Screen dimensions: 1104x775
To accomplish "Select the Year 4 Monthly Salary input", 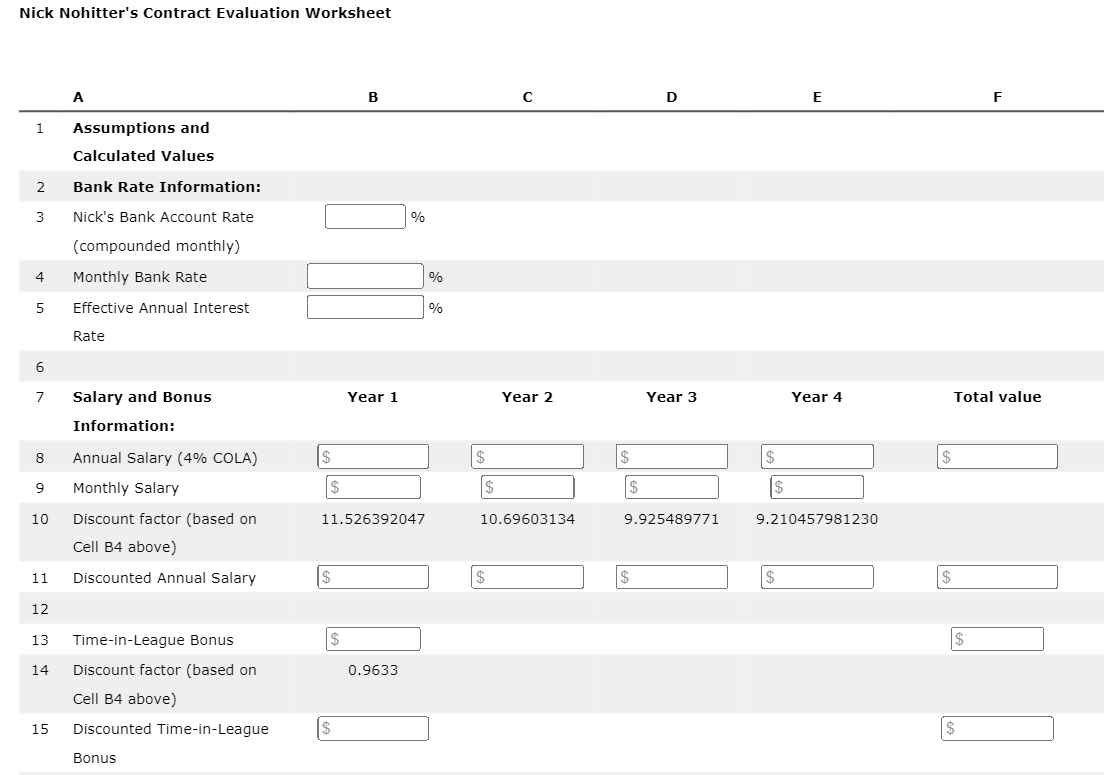I will pos(817,486).
